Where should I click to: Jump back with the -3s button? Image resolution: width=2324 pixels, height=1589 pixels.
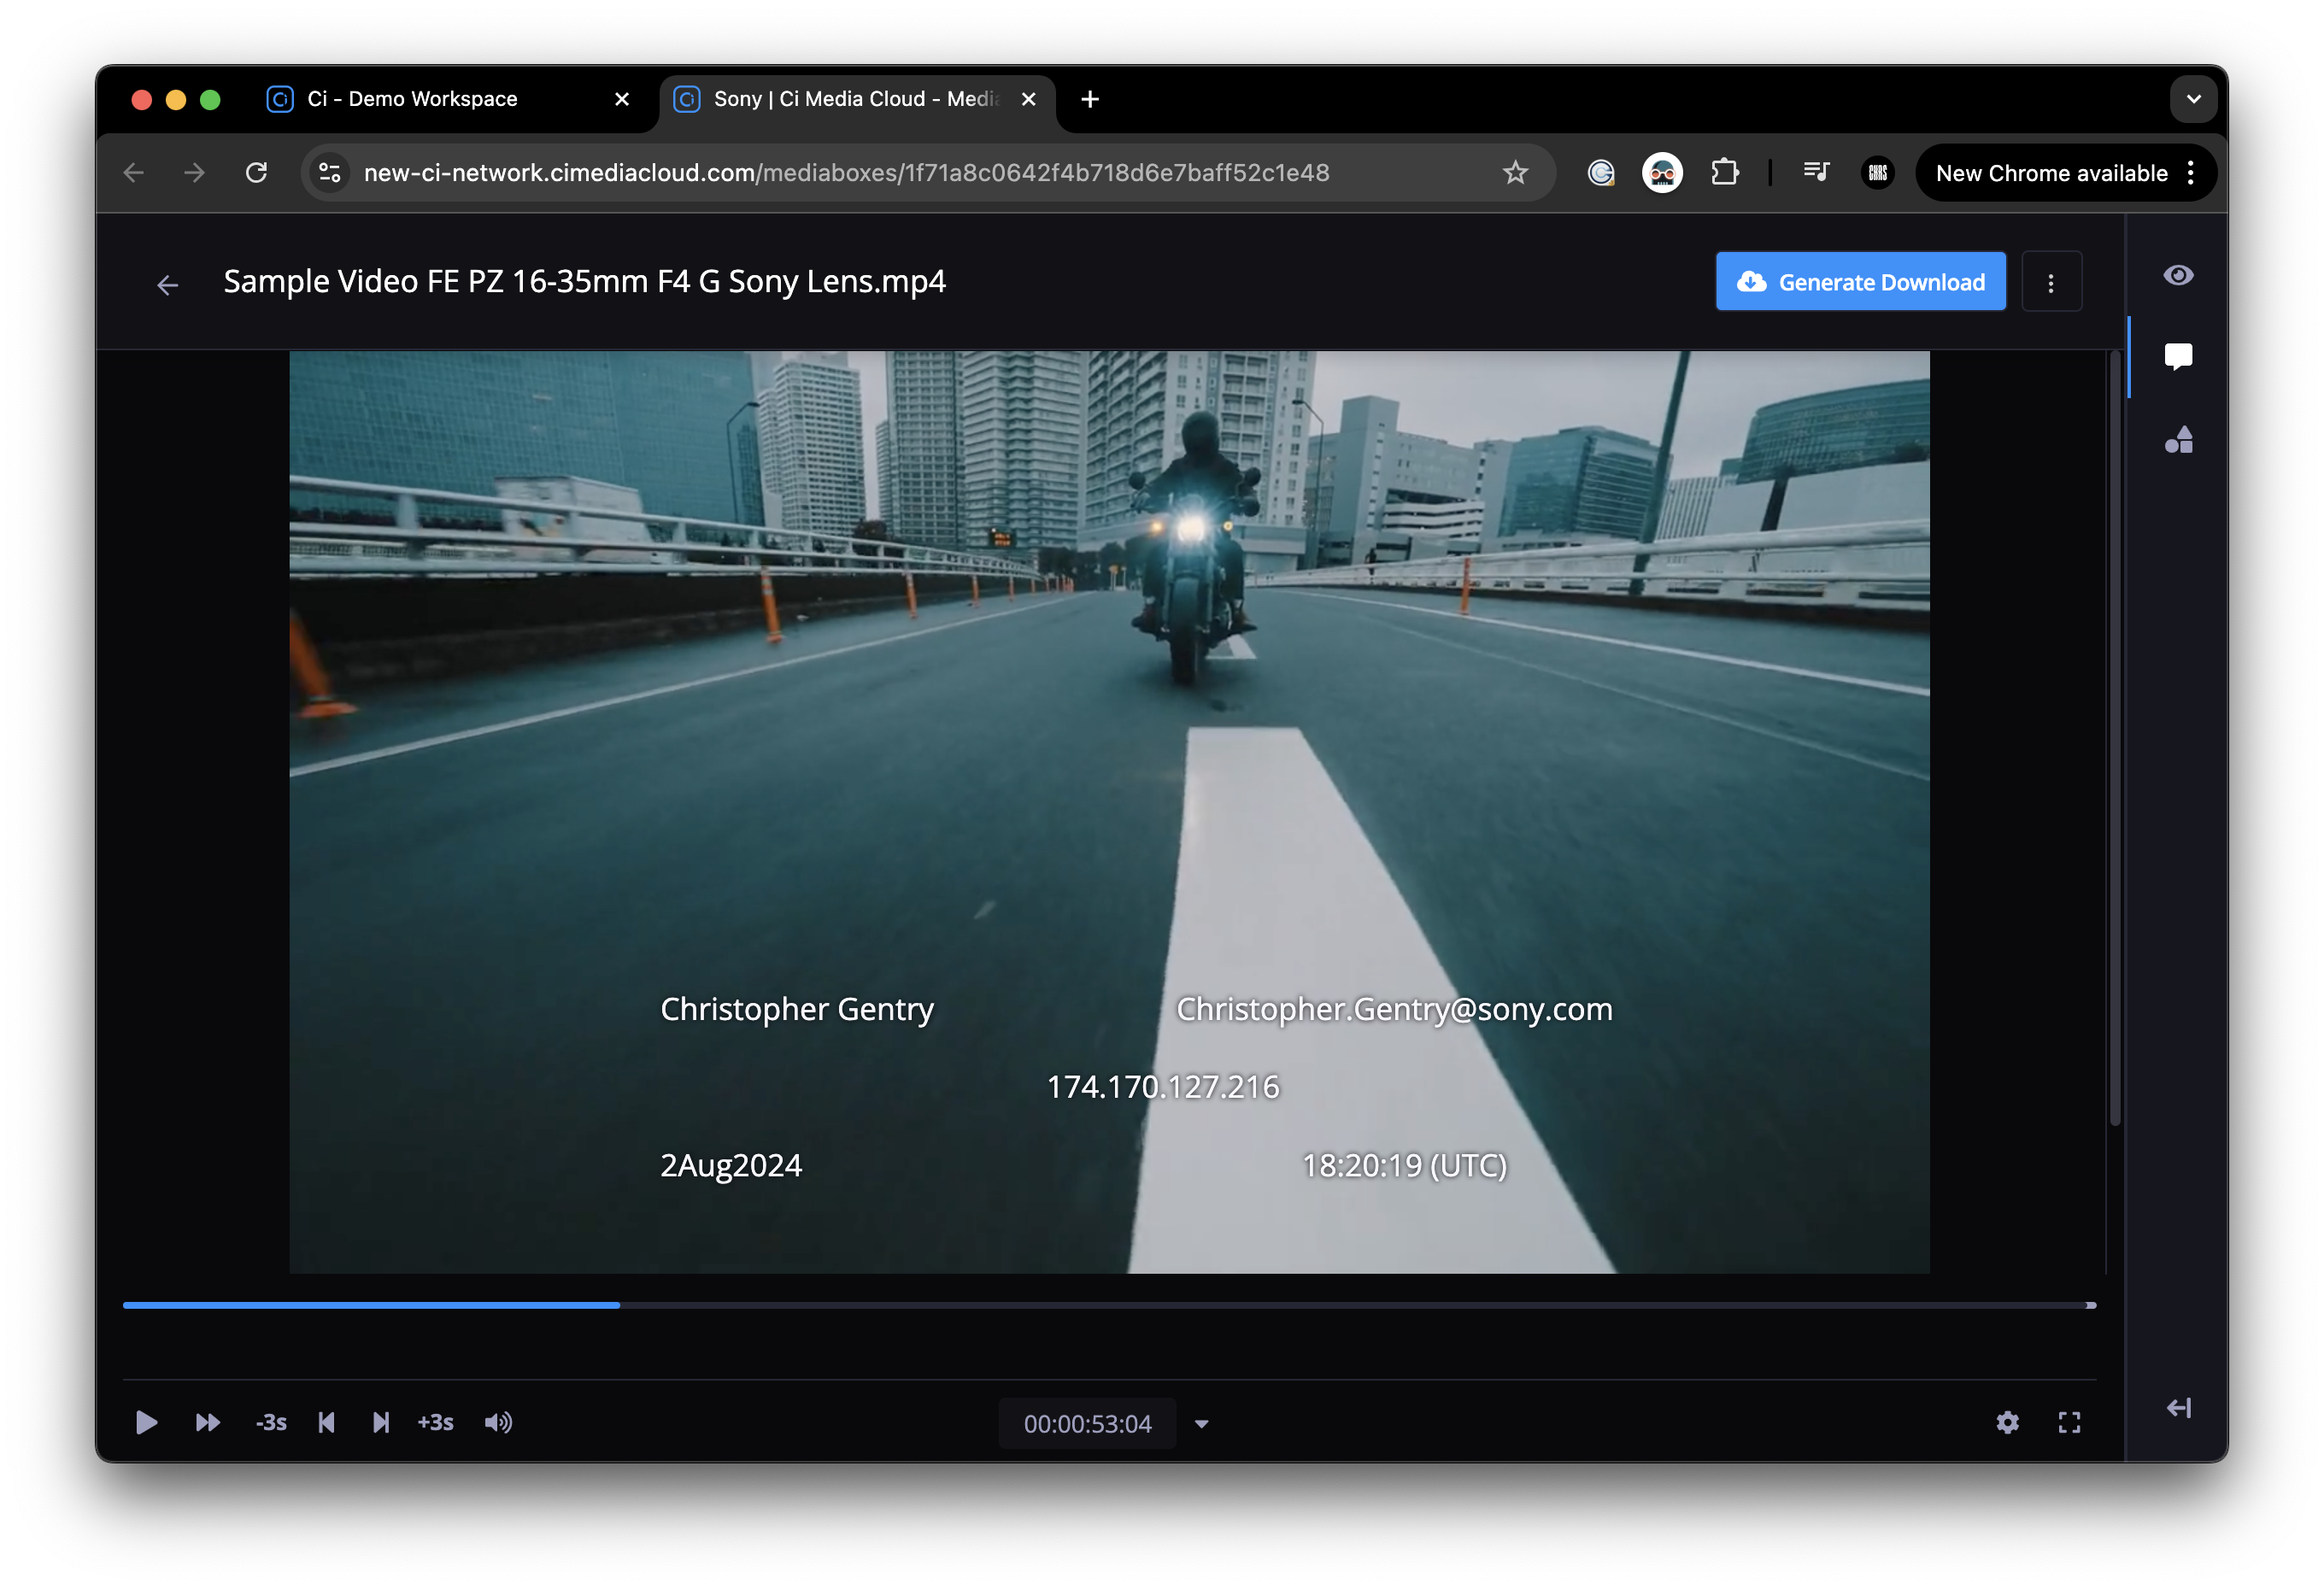271,1422
